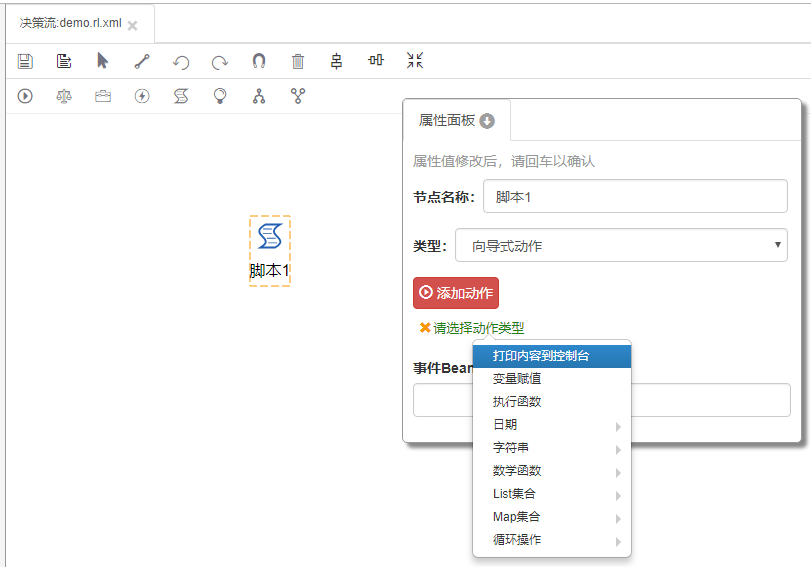Collapse the 属性面板 with arrow icon
This screenshot has height=567, width=811.
pos(487,121)
